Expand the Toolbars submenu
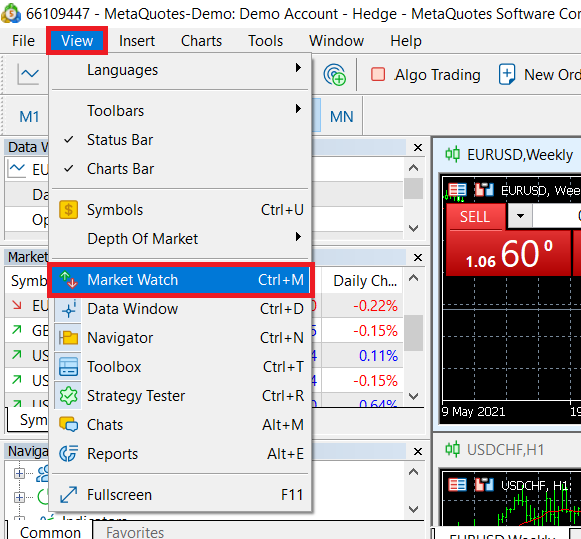The image size is (581, 539). tap(180, 110)
